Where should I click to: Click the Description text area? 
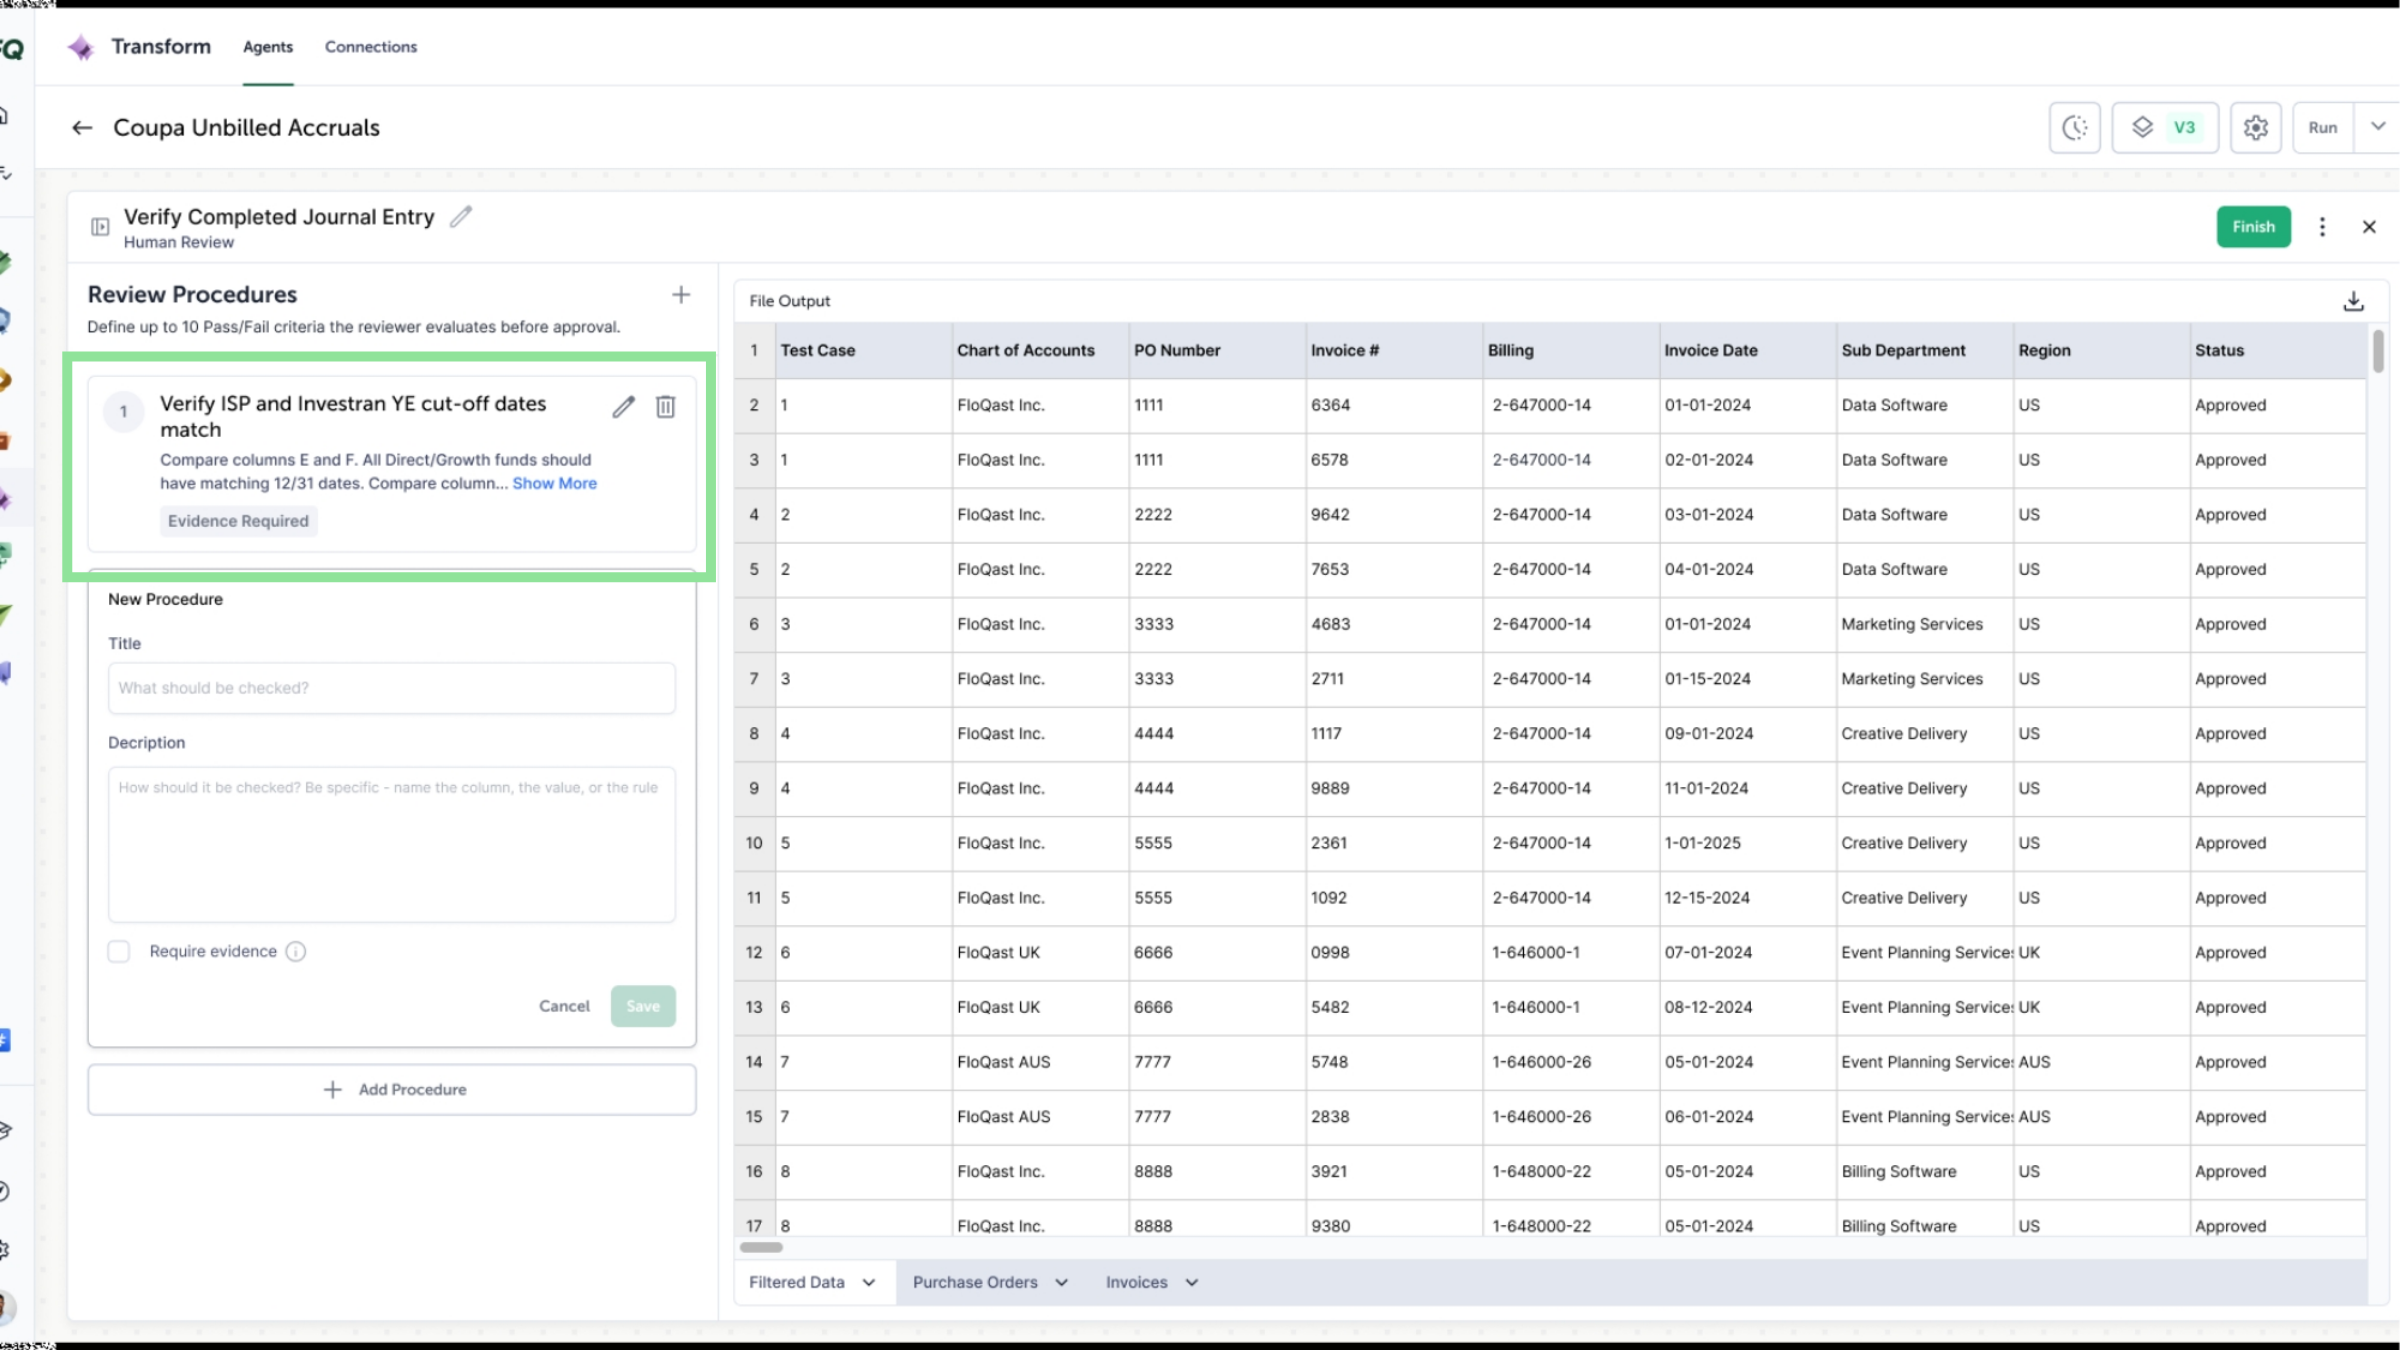pos(392,844)
